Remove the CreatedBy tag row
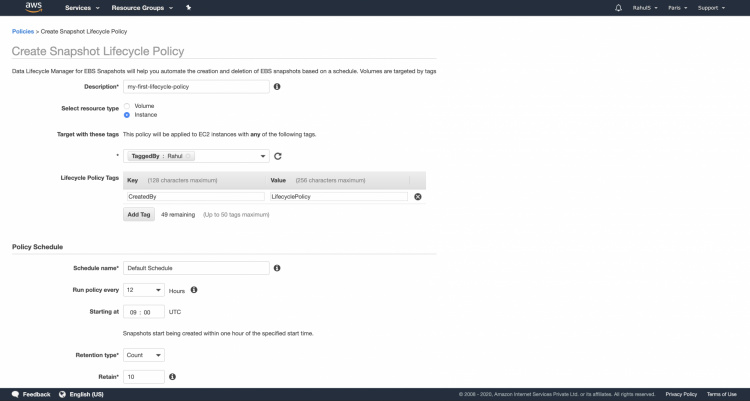This screenshot has width=750, height=401. pyautogui.click(x=418, y=197)
